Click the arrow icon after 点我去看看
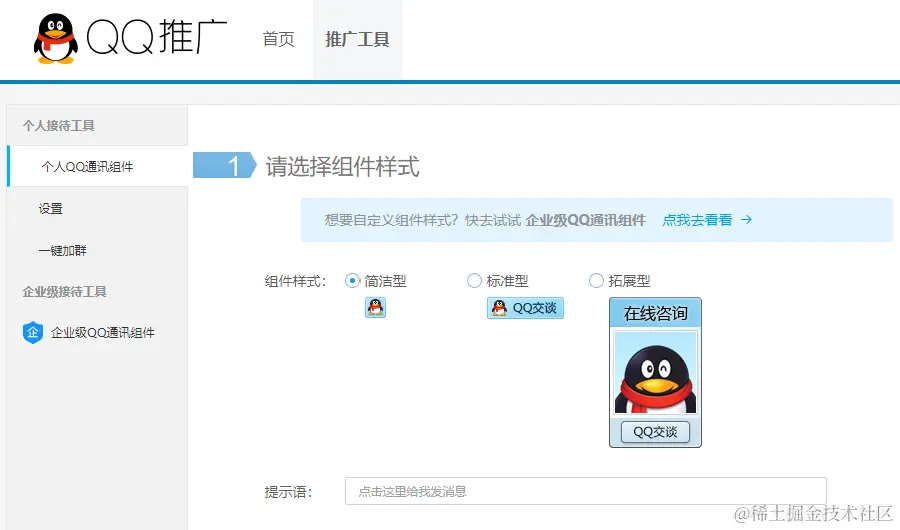The image size is (900, 530). 746,220
